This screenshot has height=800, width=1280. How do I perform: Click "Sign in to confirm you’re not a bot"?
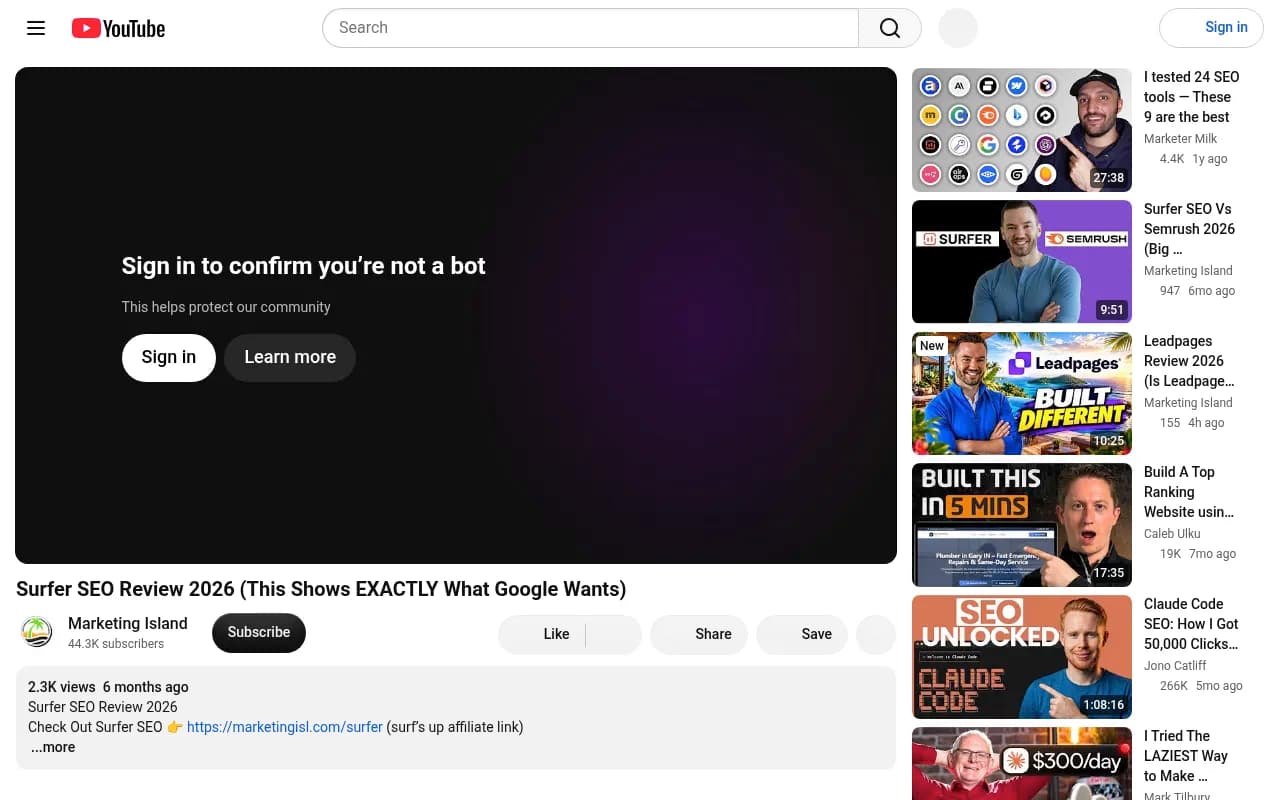(x=304, y=266)
